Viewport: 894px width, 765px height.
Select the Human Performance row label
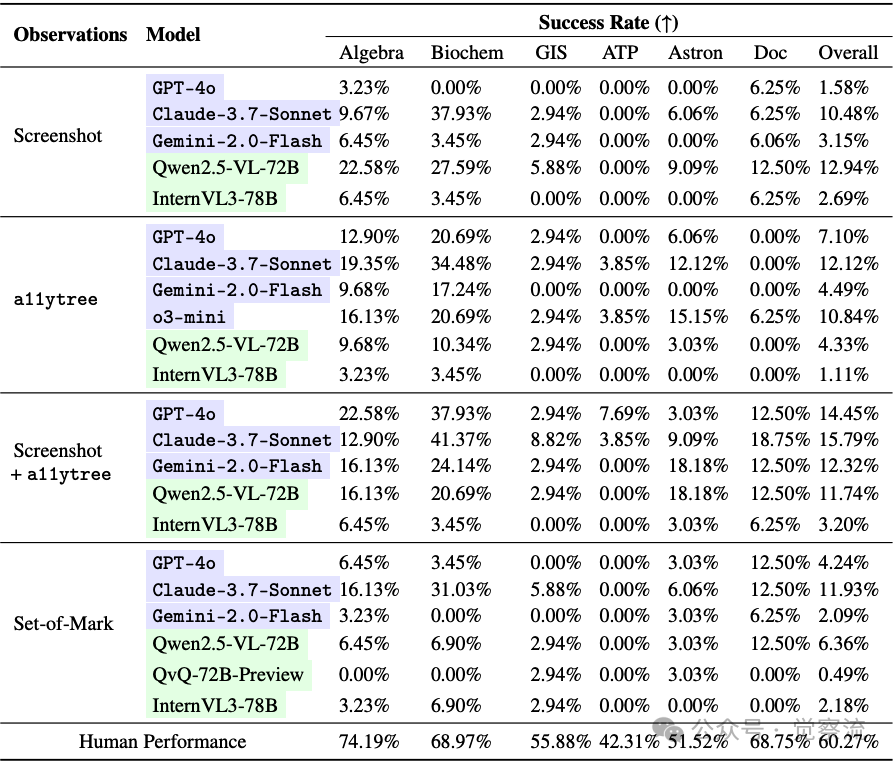pyautogui.click(x=162, y=741)
